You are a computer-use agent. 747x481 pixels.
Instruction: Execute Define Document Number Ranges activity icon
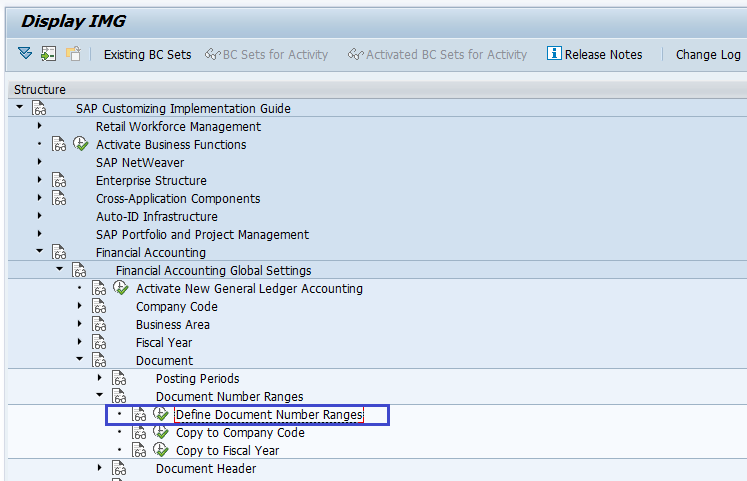tap(161, 414)
